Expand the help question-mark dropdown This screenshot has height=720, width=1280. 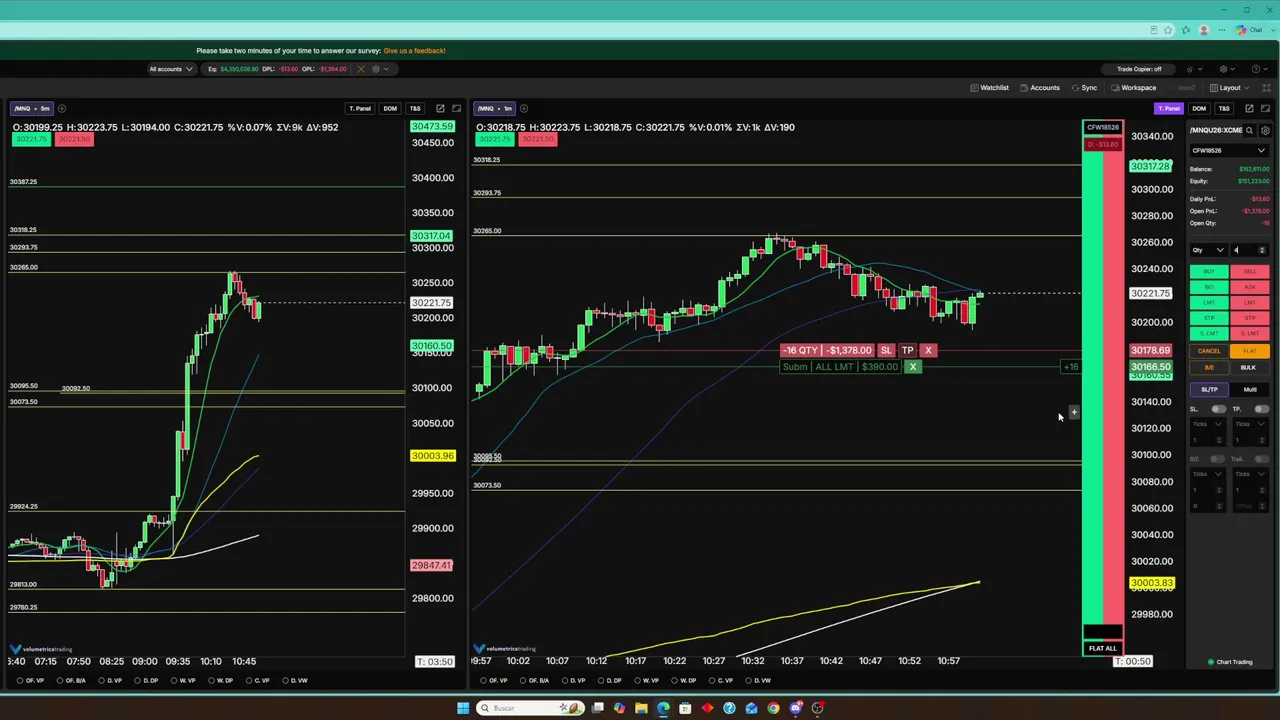point(1259,69)
